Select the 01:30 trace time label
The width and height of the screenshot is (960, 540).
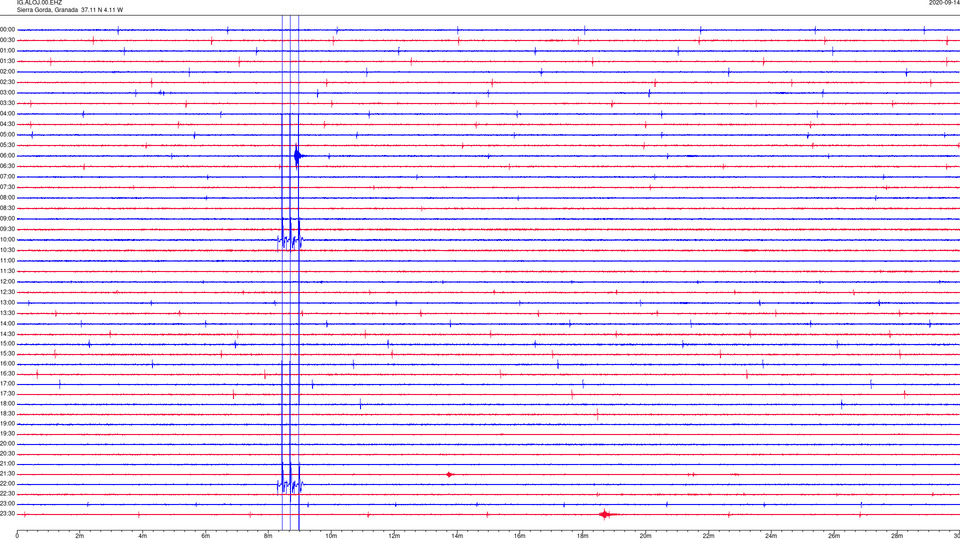(7, 61)
